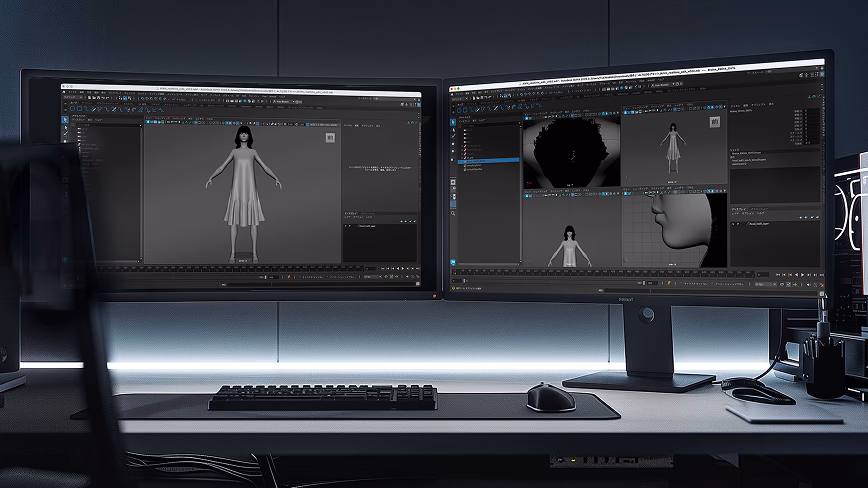Viewport: 868px width, 488px height.
Task: Activate bottom-left character viewport on right monitor
Action: point(571,232)
